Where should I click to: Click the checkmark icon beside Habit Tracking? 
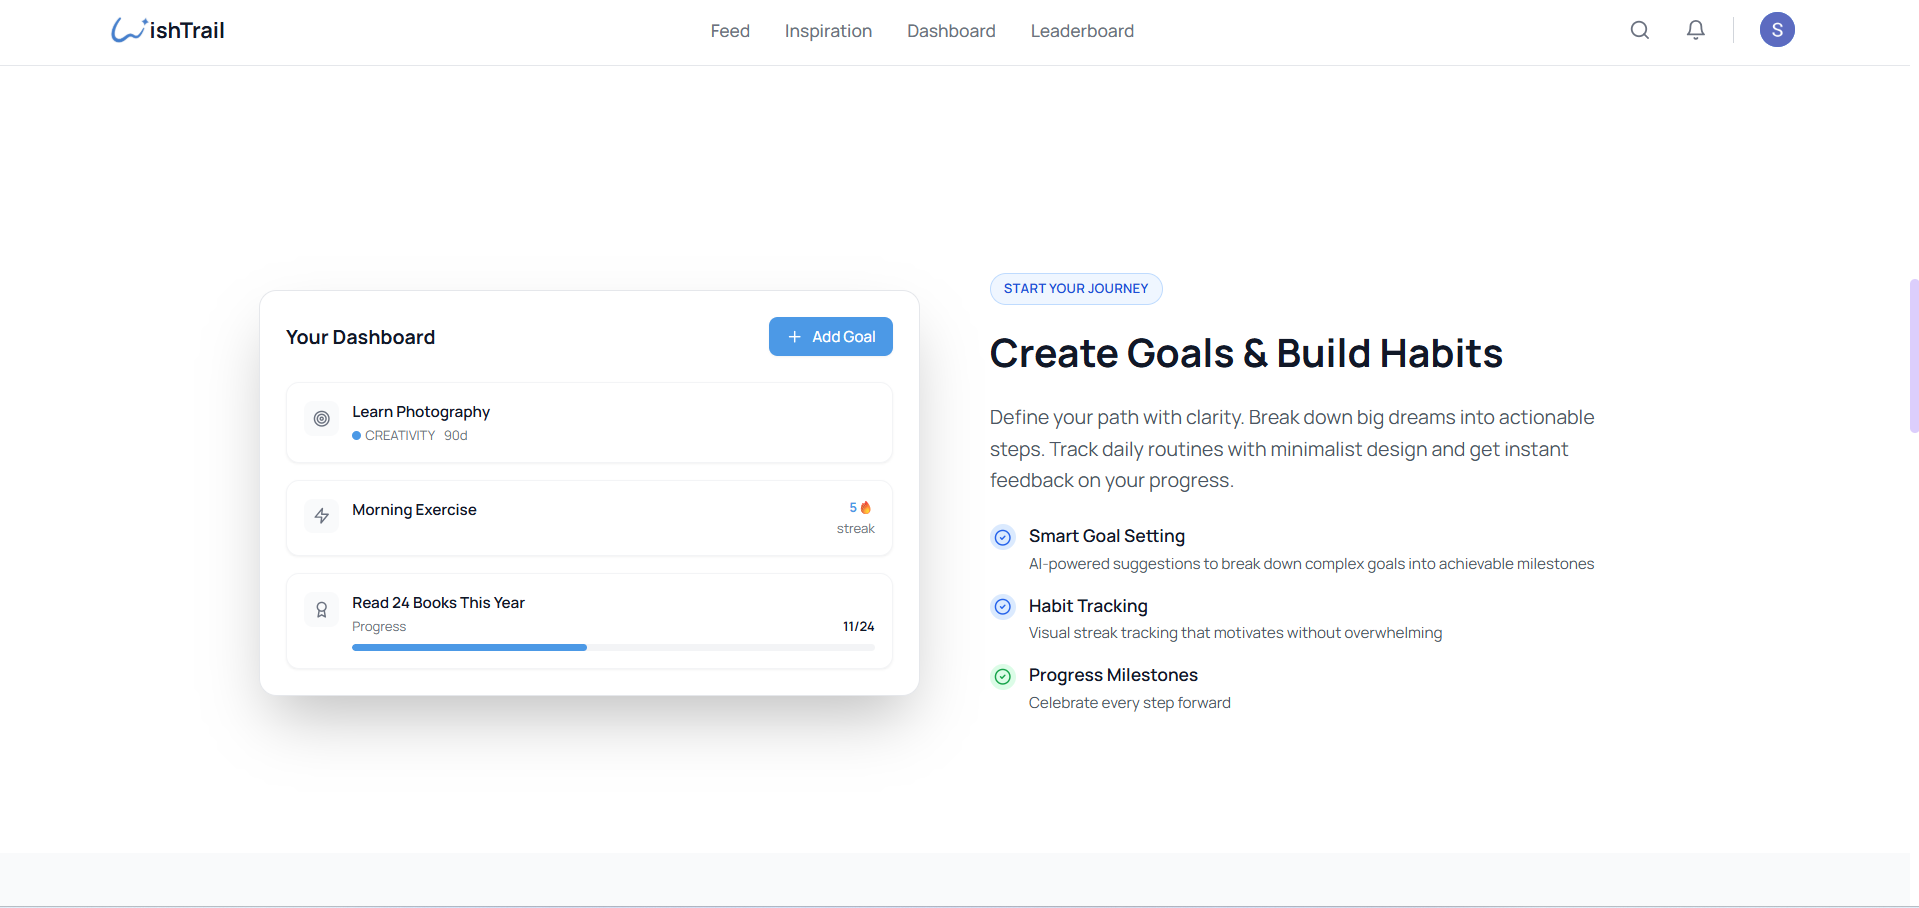(x=1003, y=607)
